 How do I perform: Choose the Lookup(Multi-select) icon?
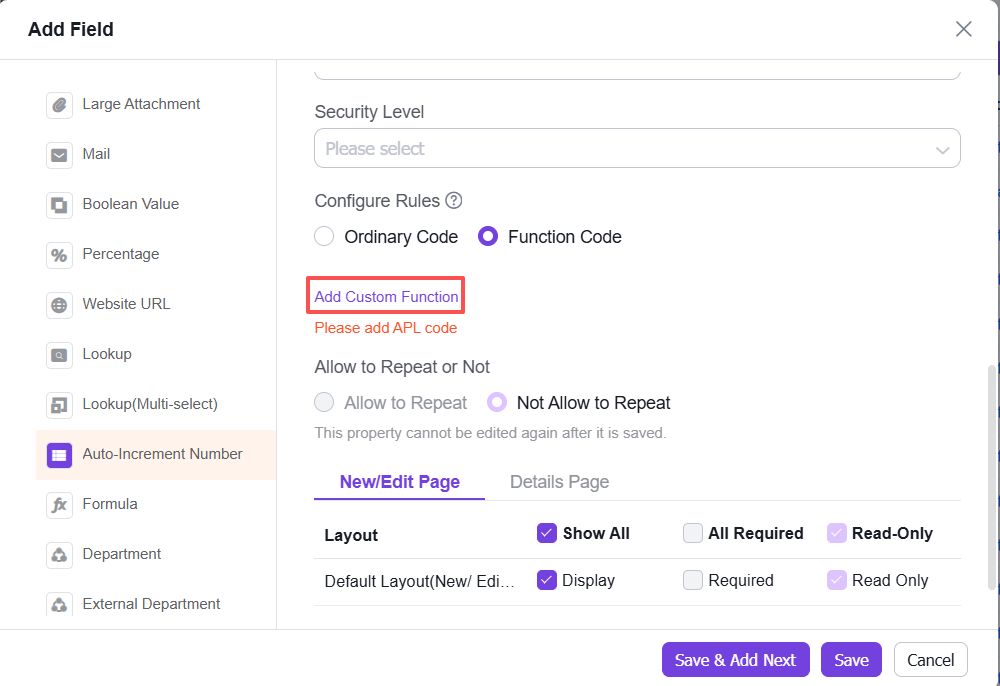click(x=59, y=405)
